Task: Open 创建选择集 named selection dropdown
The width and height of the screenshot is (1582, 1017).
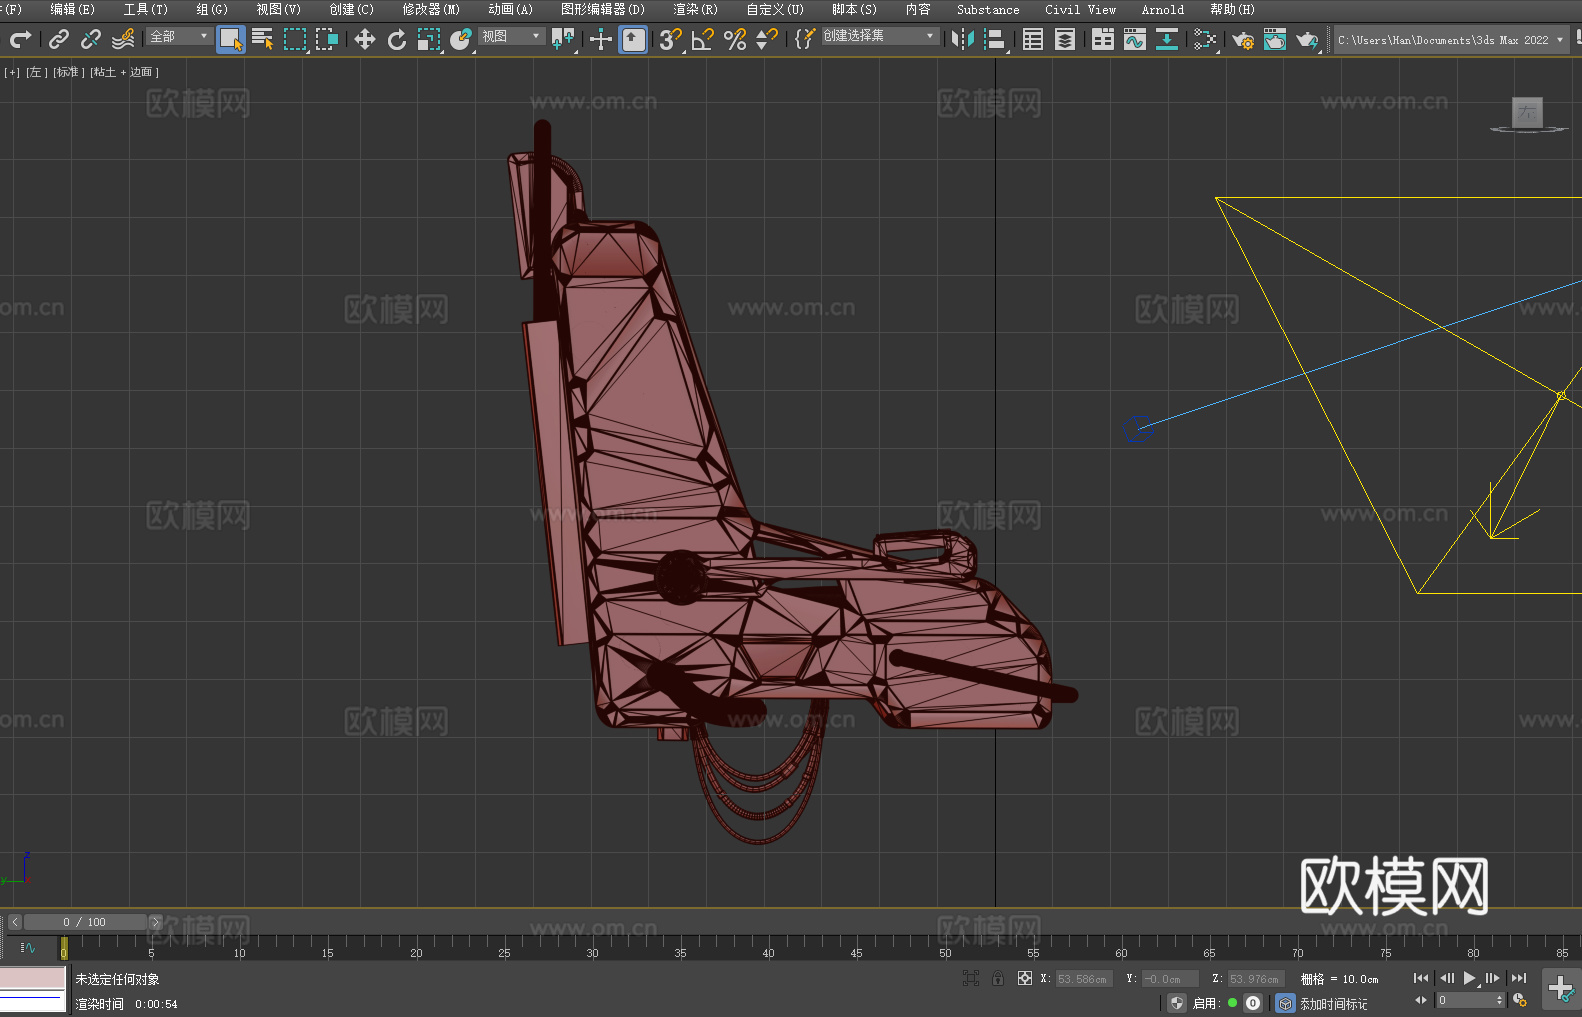Action: (x=880, y=36)
